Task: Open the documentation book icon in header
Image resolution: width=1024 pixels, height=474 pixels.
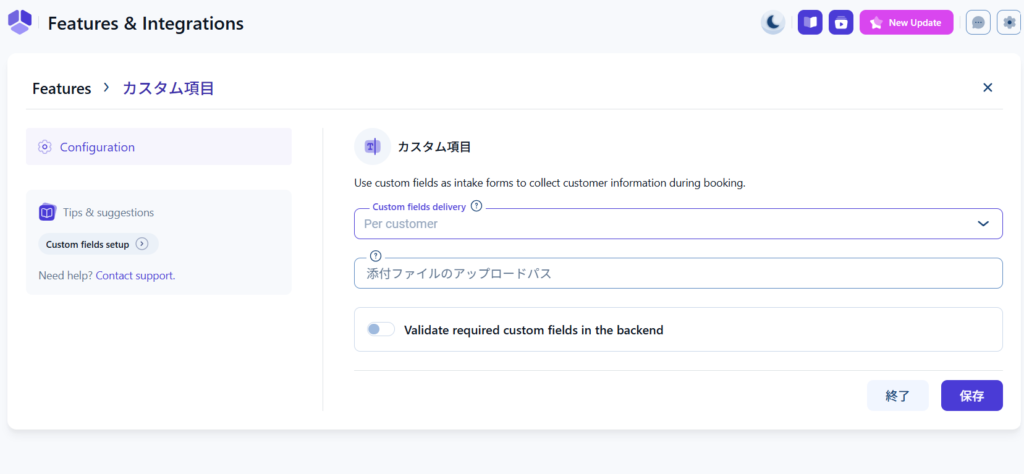Action: coord(809,22)
